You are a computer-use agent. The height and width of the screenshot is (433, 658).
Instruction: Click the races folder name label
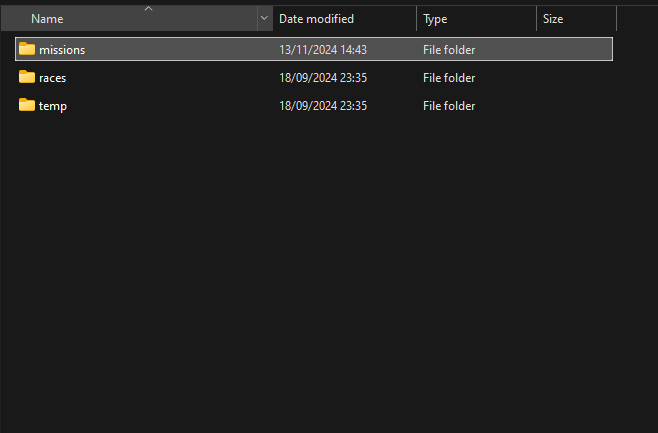coord(53,78)
